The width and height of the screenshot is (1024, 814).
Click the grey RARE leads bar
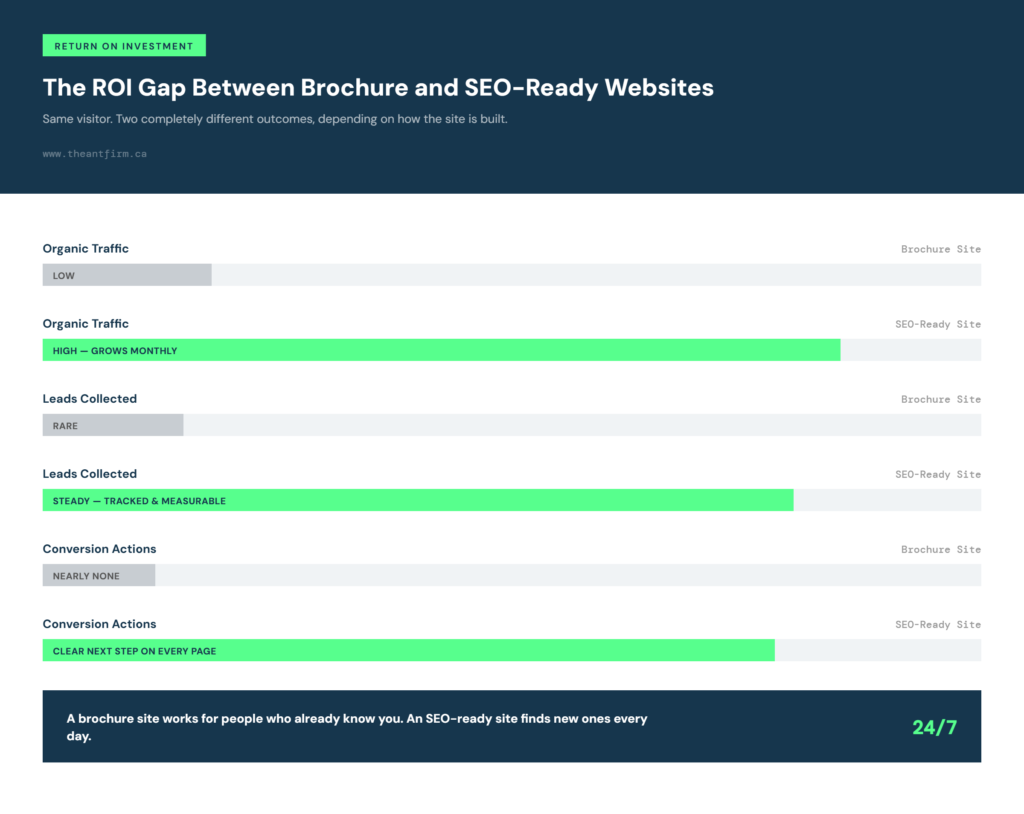tap(113, 425)
